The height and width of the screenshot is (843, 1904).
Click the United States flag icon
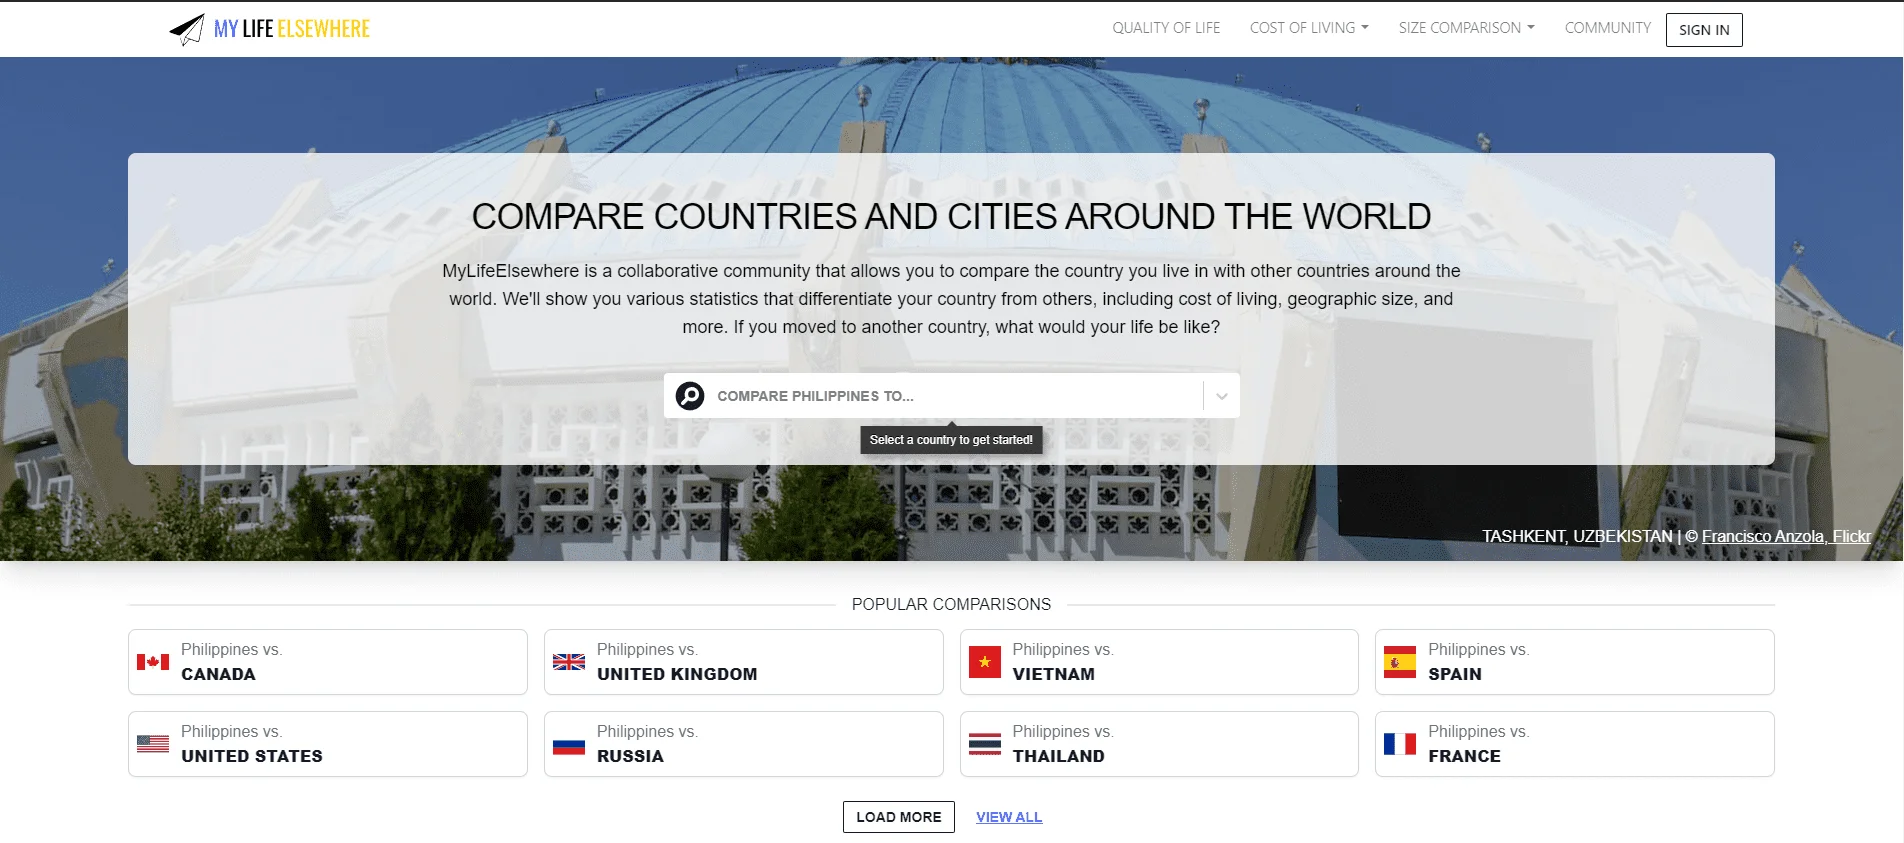click(x=153, y=744)
